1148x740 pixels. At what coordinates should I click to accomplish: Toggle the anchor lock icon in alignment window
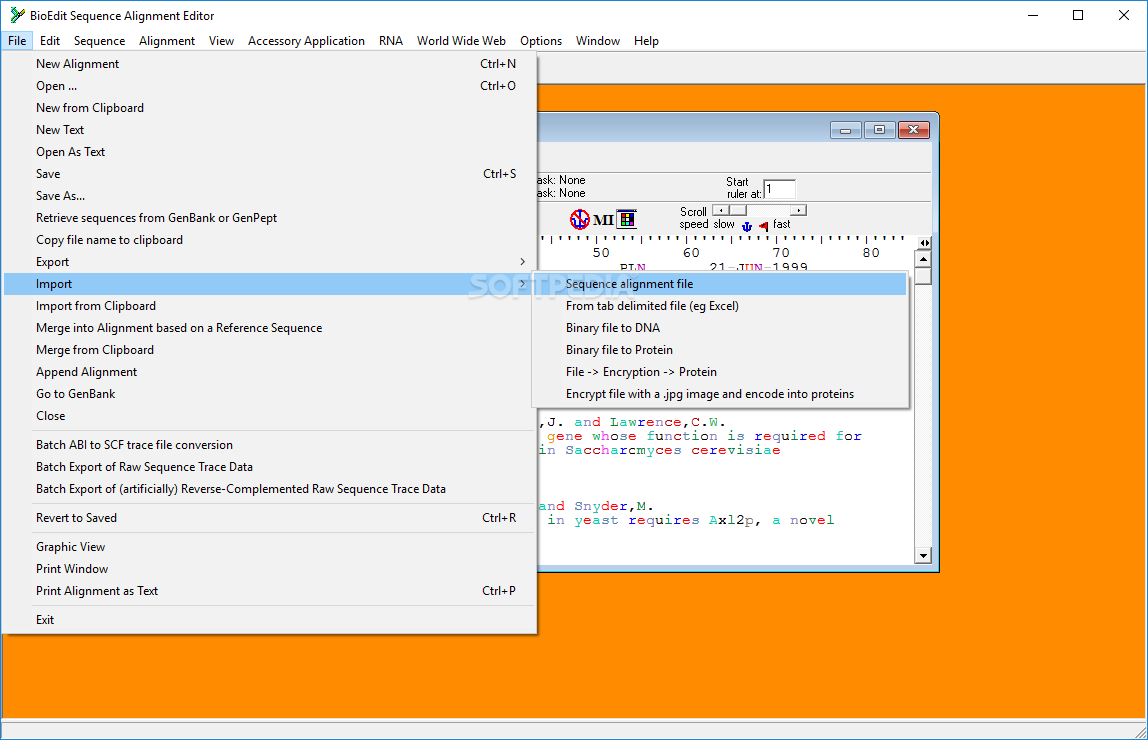point(579,219)
